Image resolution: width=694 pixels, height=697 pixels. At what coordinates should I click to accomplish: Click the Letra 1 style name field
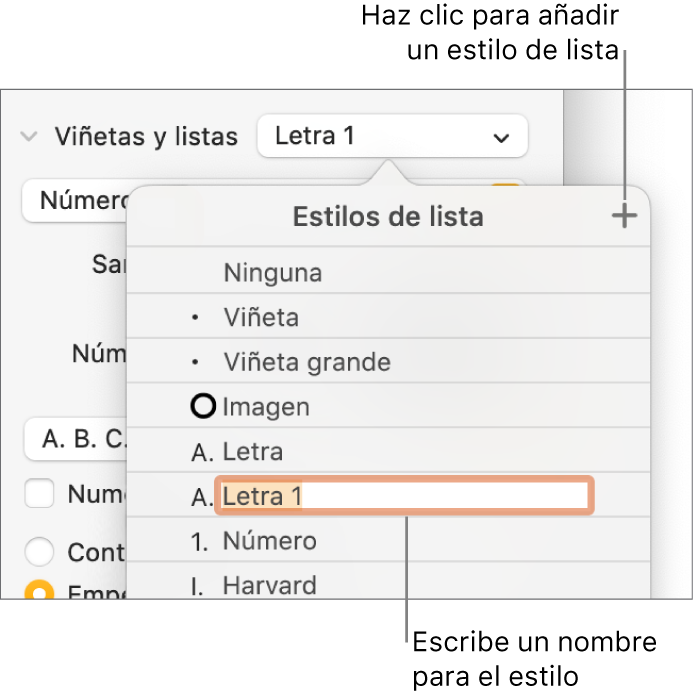click(x=405, y=495)
